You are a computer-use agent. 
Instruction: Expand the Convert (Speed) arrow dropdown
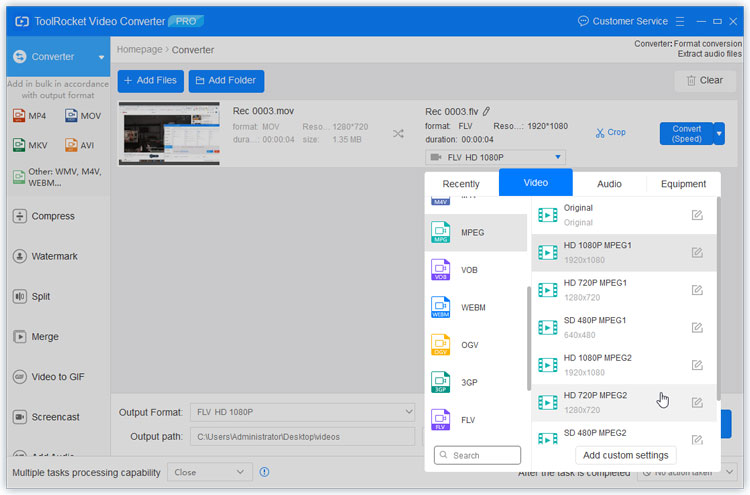tap(719, 133)
